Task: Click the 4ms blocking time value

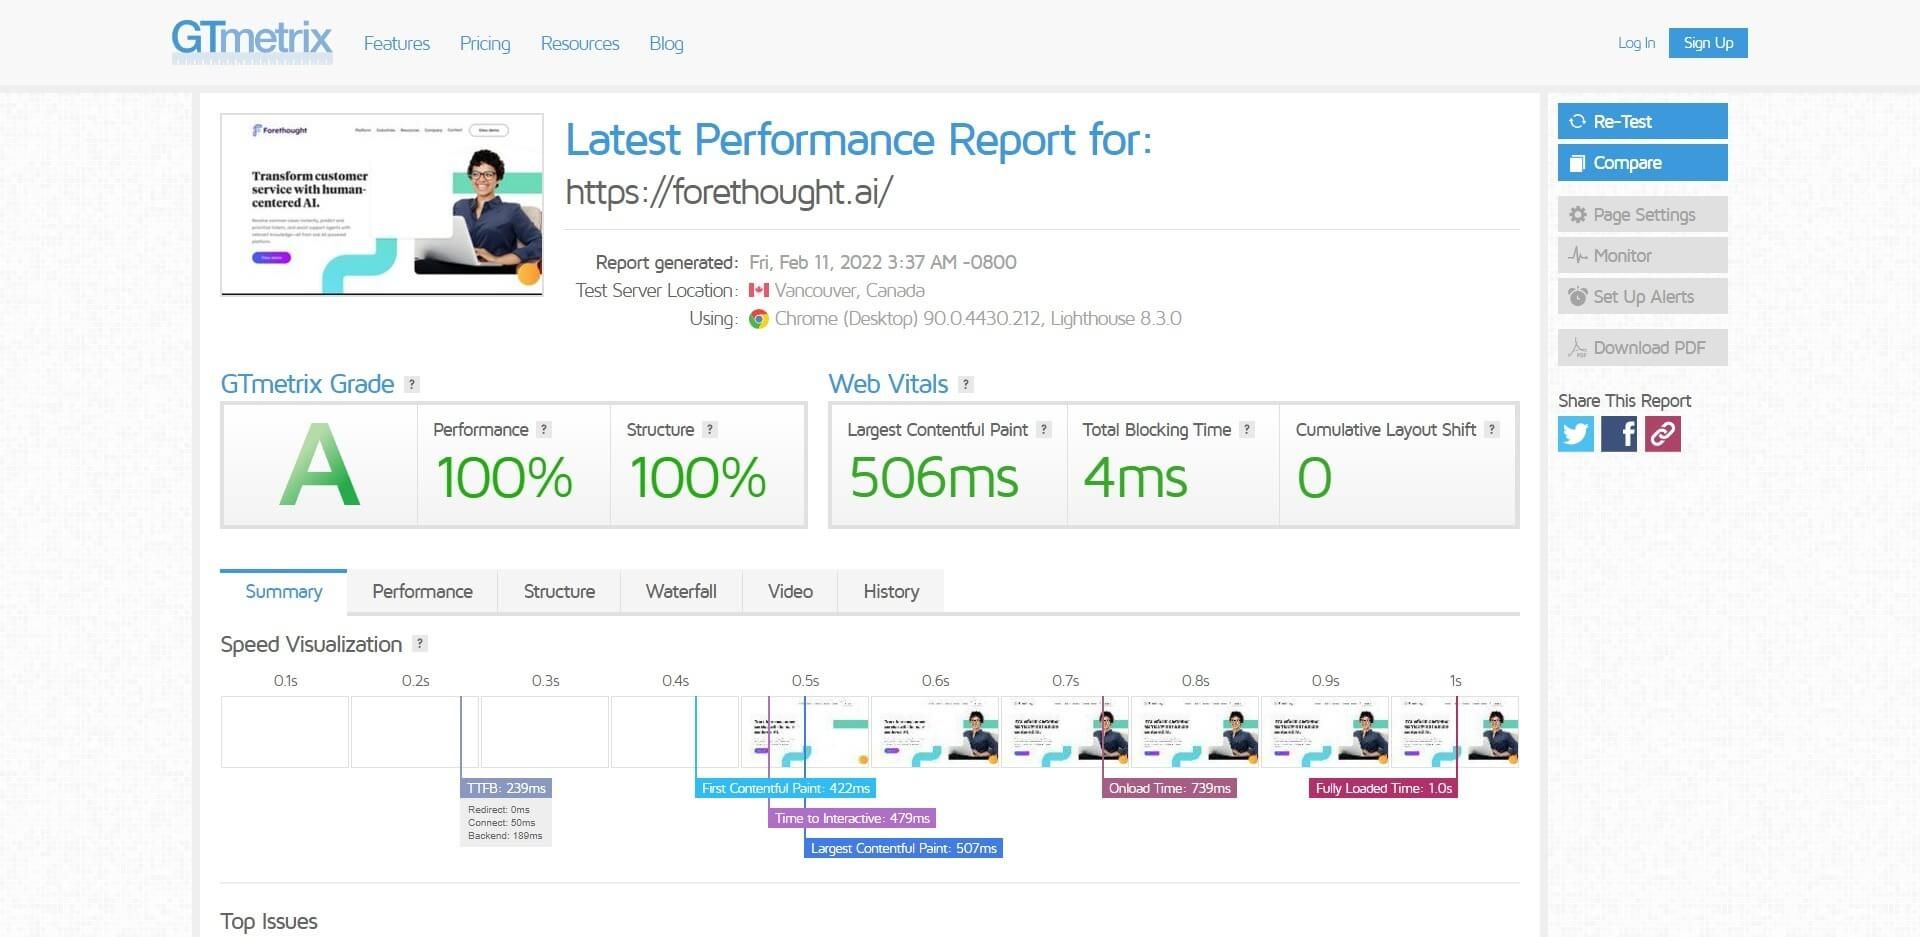Action: coord(1135,477)
